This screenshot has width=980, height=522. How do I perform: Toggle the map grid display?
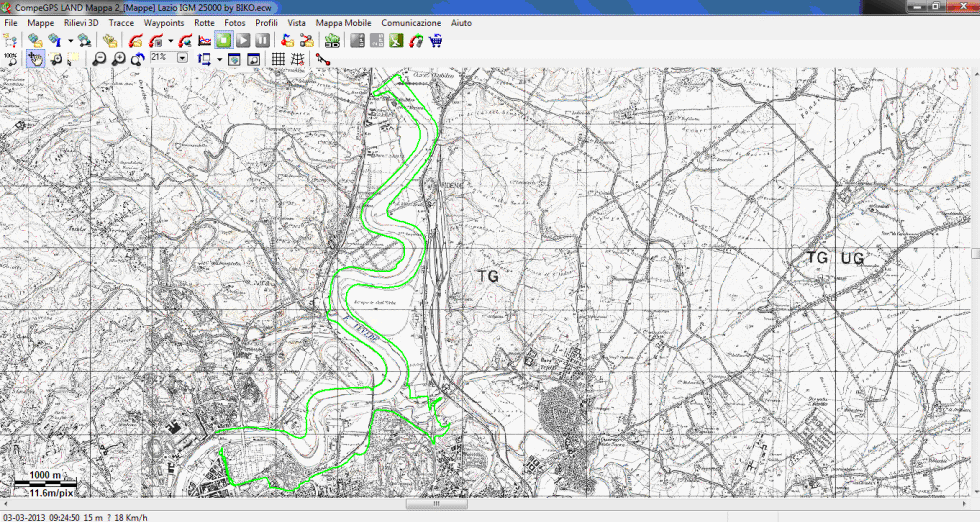(x=279, y=59)
